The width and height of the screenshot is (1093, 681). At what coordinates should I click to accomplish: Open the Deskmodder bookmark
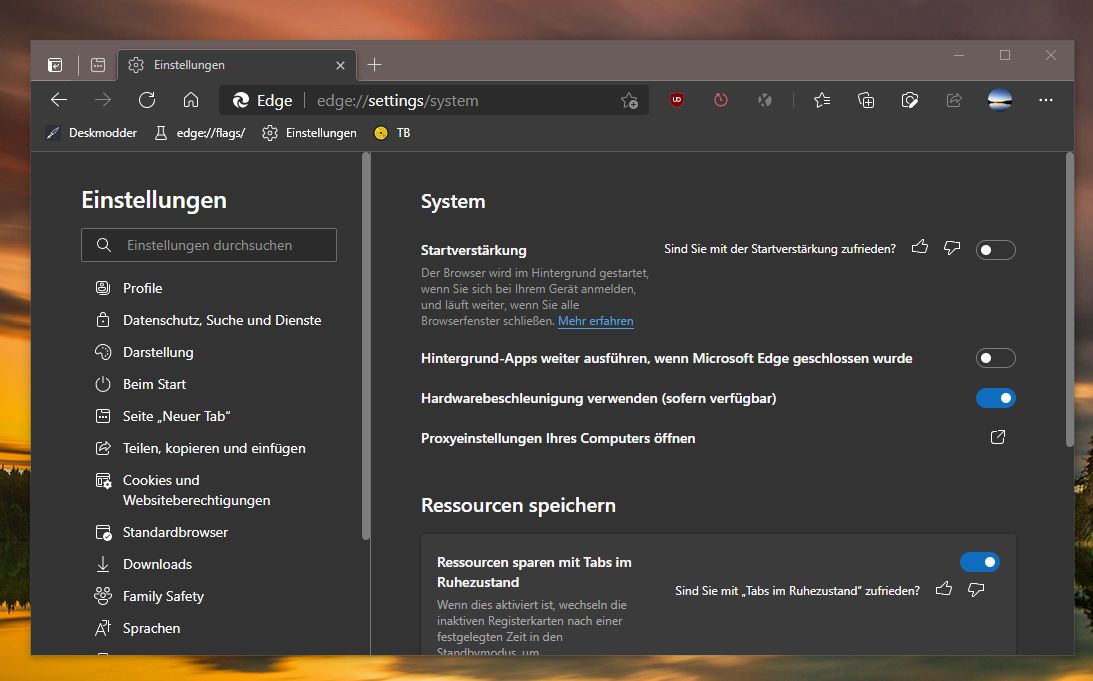[92, 133]
